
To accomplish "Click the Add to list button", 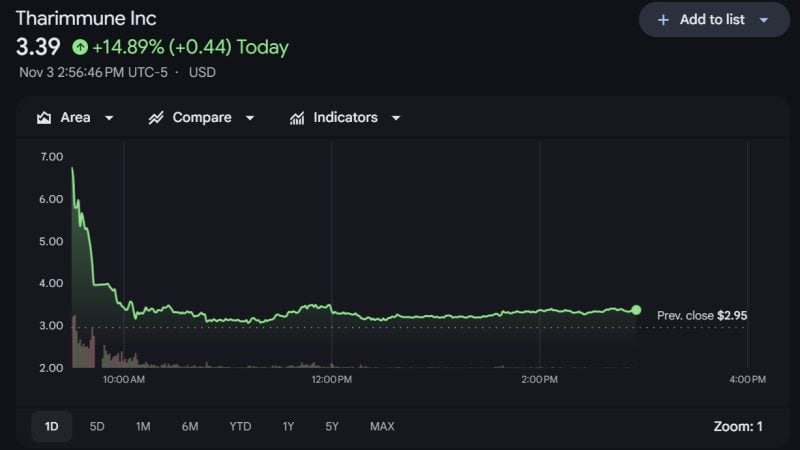I will tap(712, 20).
